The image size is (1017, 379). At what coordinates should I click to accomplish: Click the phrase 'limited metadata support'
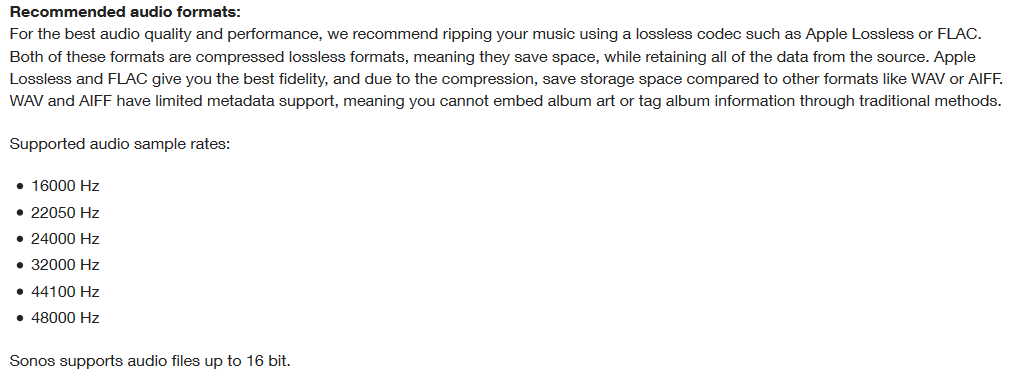tap(246, 101)
